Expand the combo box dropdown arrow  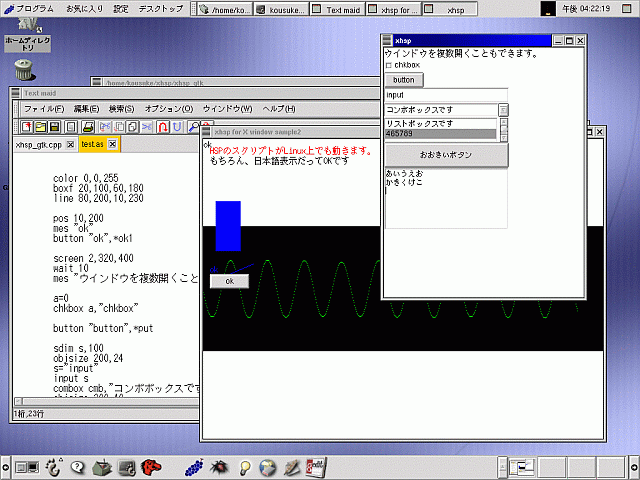pos(503,110)
